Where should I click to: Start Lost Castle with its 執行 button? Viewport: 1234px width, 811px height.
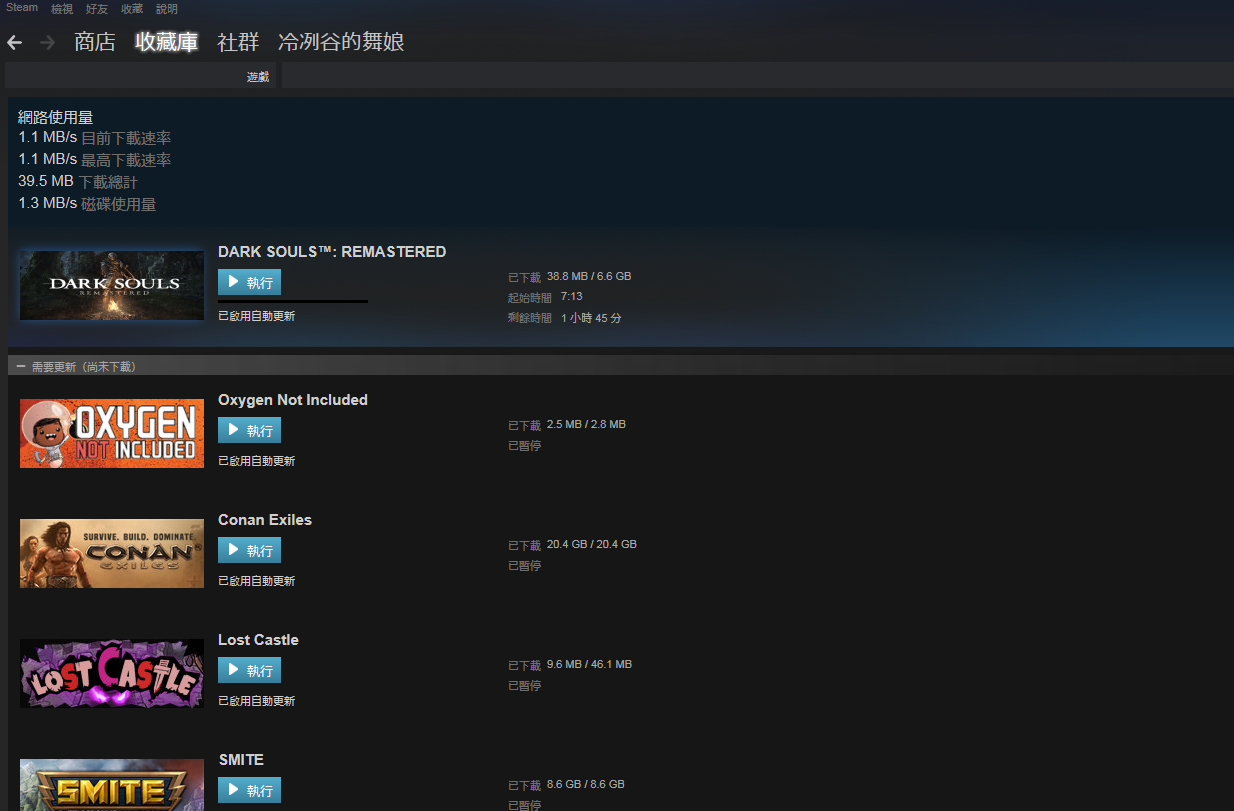click(x=249, y=670)
